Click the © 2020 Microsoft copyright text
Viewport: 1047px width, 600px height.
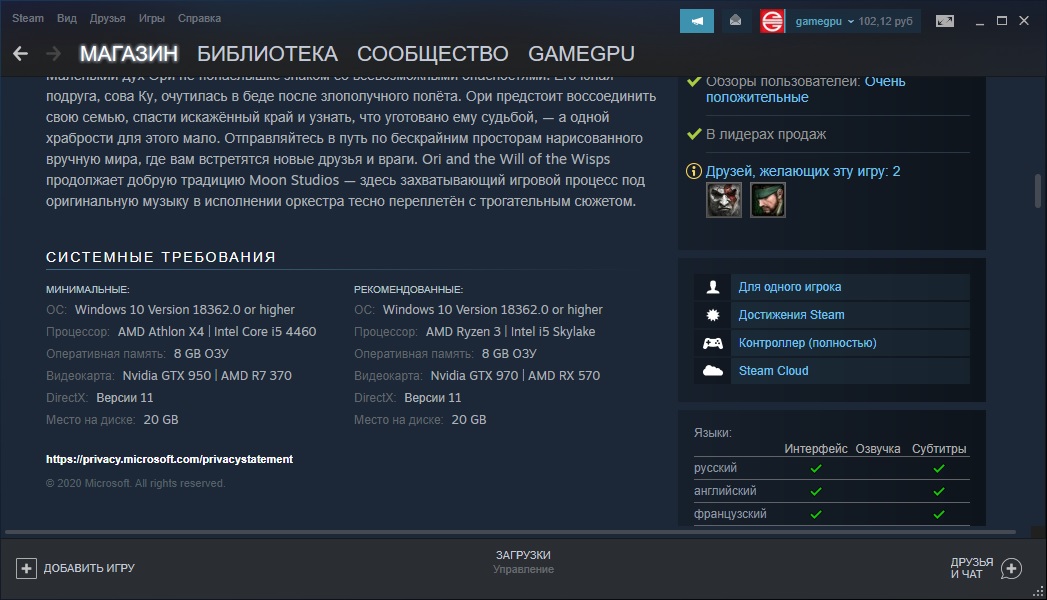[x=136, y=483]
